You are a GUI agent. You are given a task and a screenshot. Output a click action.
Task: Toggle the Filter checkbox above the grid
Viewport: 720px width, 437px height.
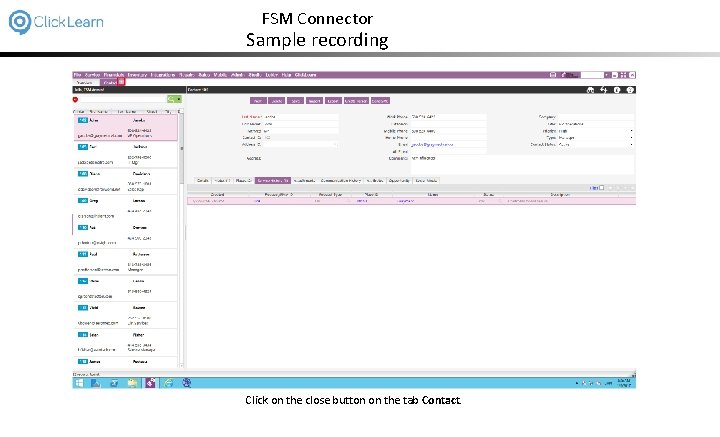click(602, 188)
